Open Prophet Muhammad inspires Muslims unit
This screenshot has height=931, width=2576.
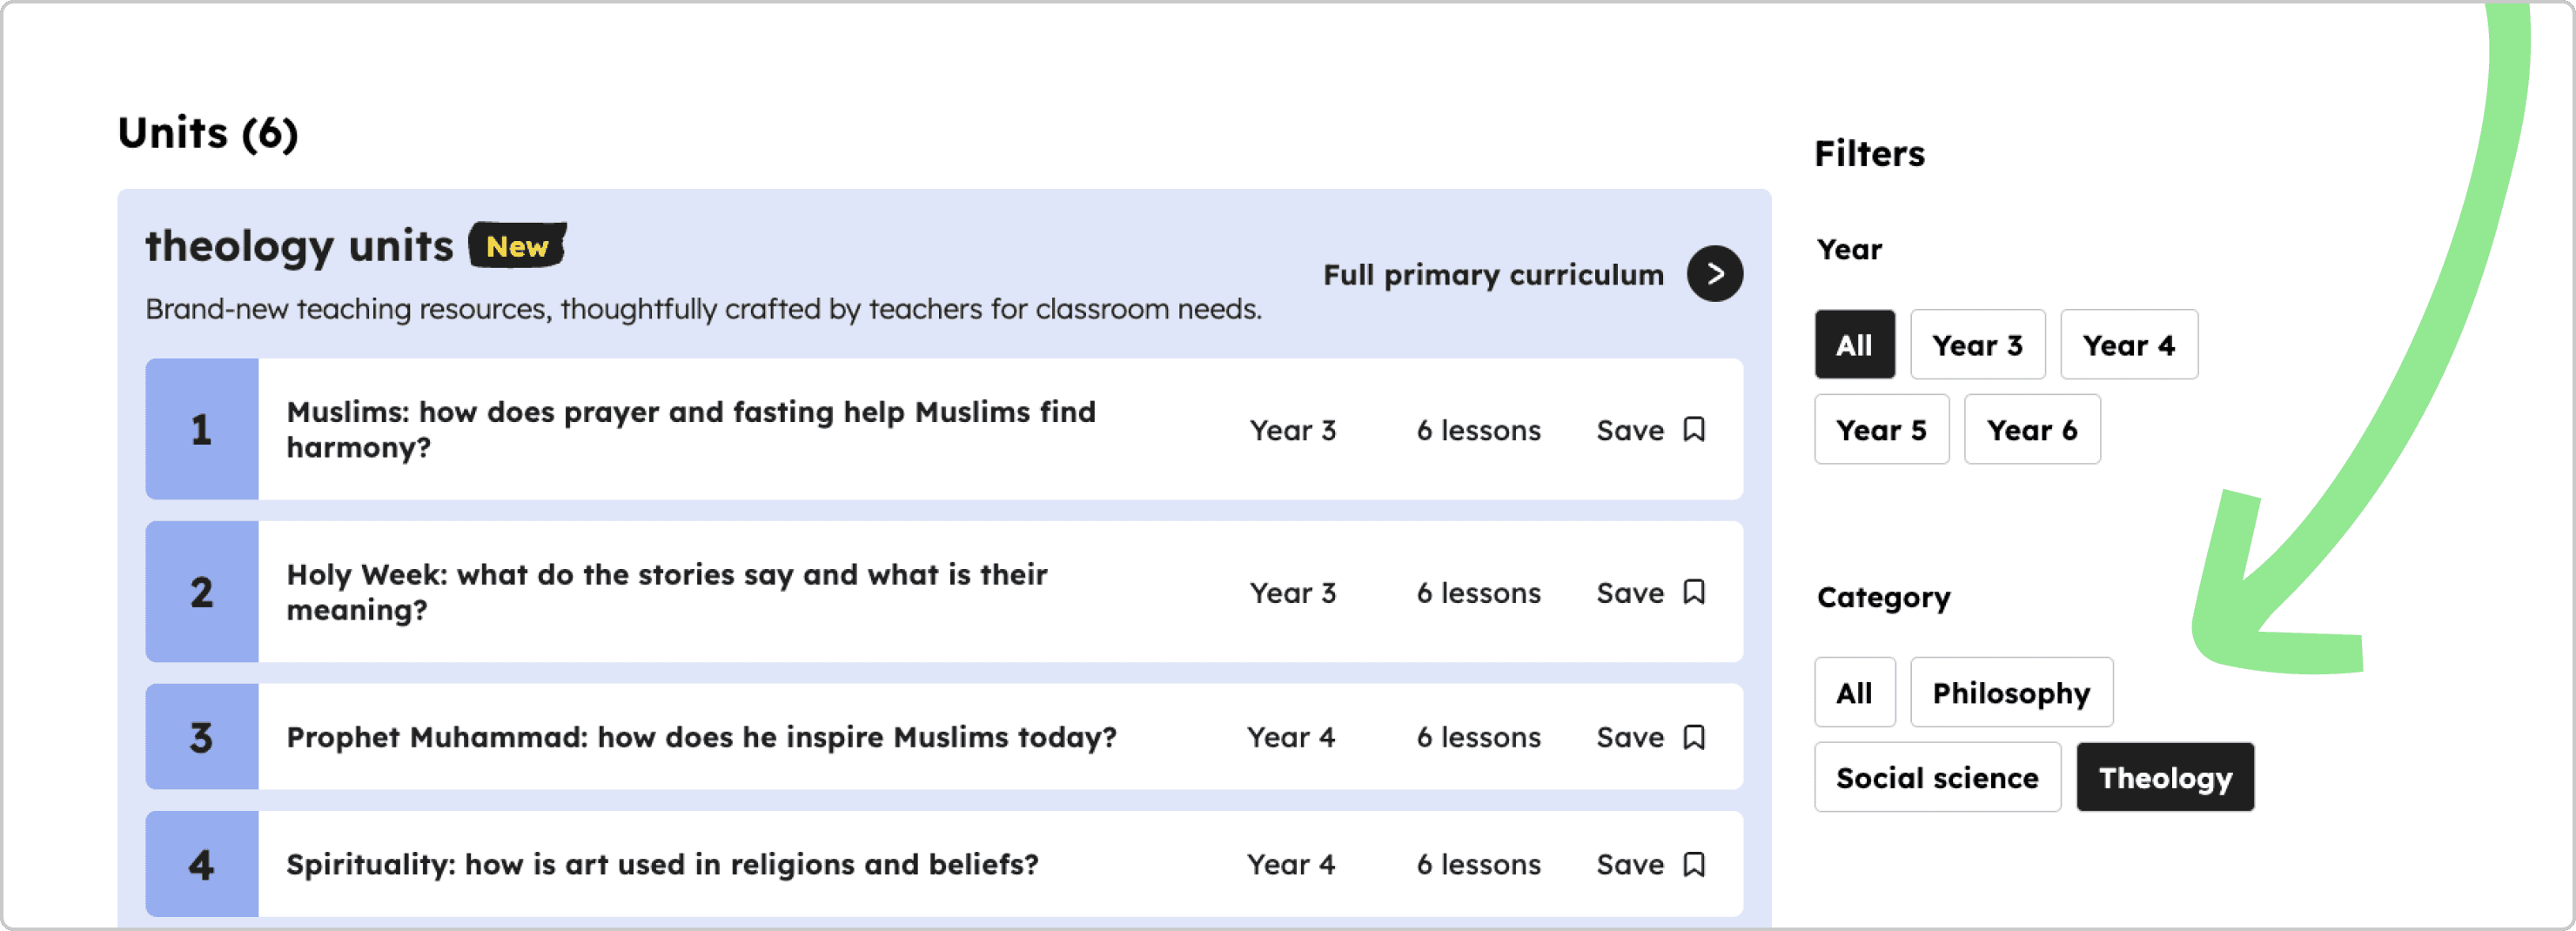[x=700, y=737]
